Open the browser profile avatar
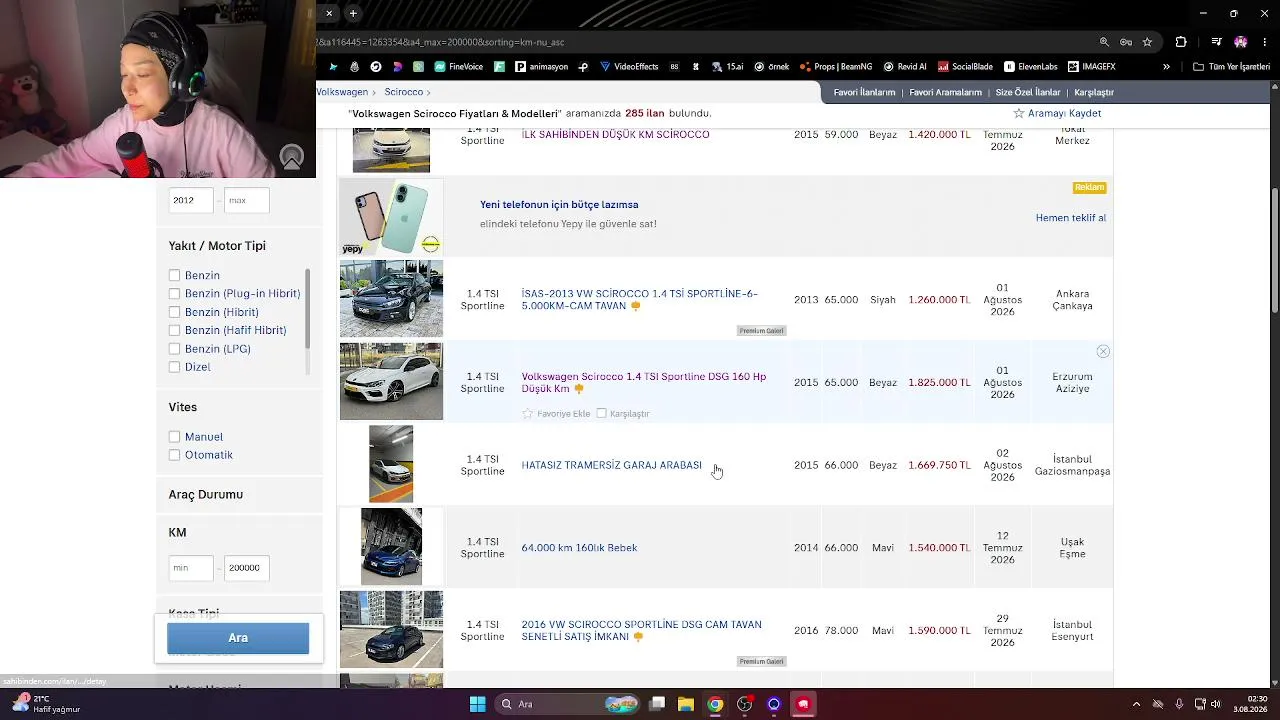The width and height of the screenshot is (1280, 720). (1241, 42)
